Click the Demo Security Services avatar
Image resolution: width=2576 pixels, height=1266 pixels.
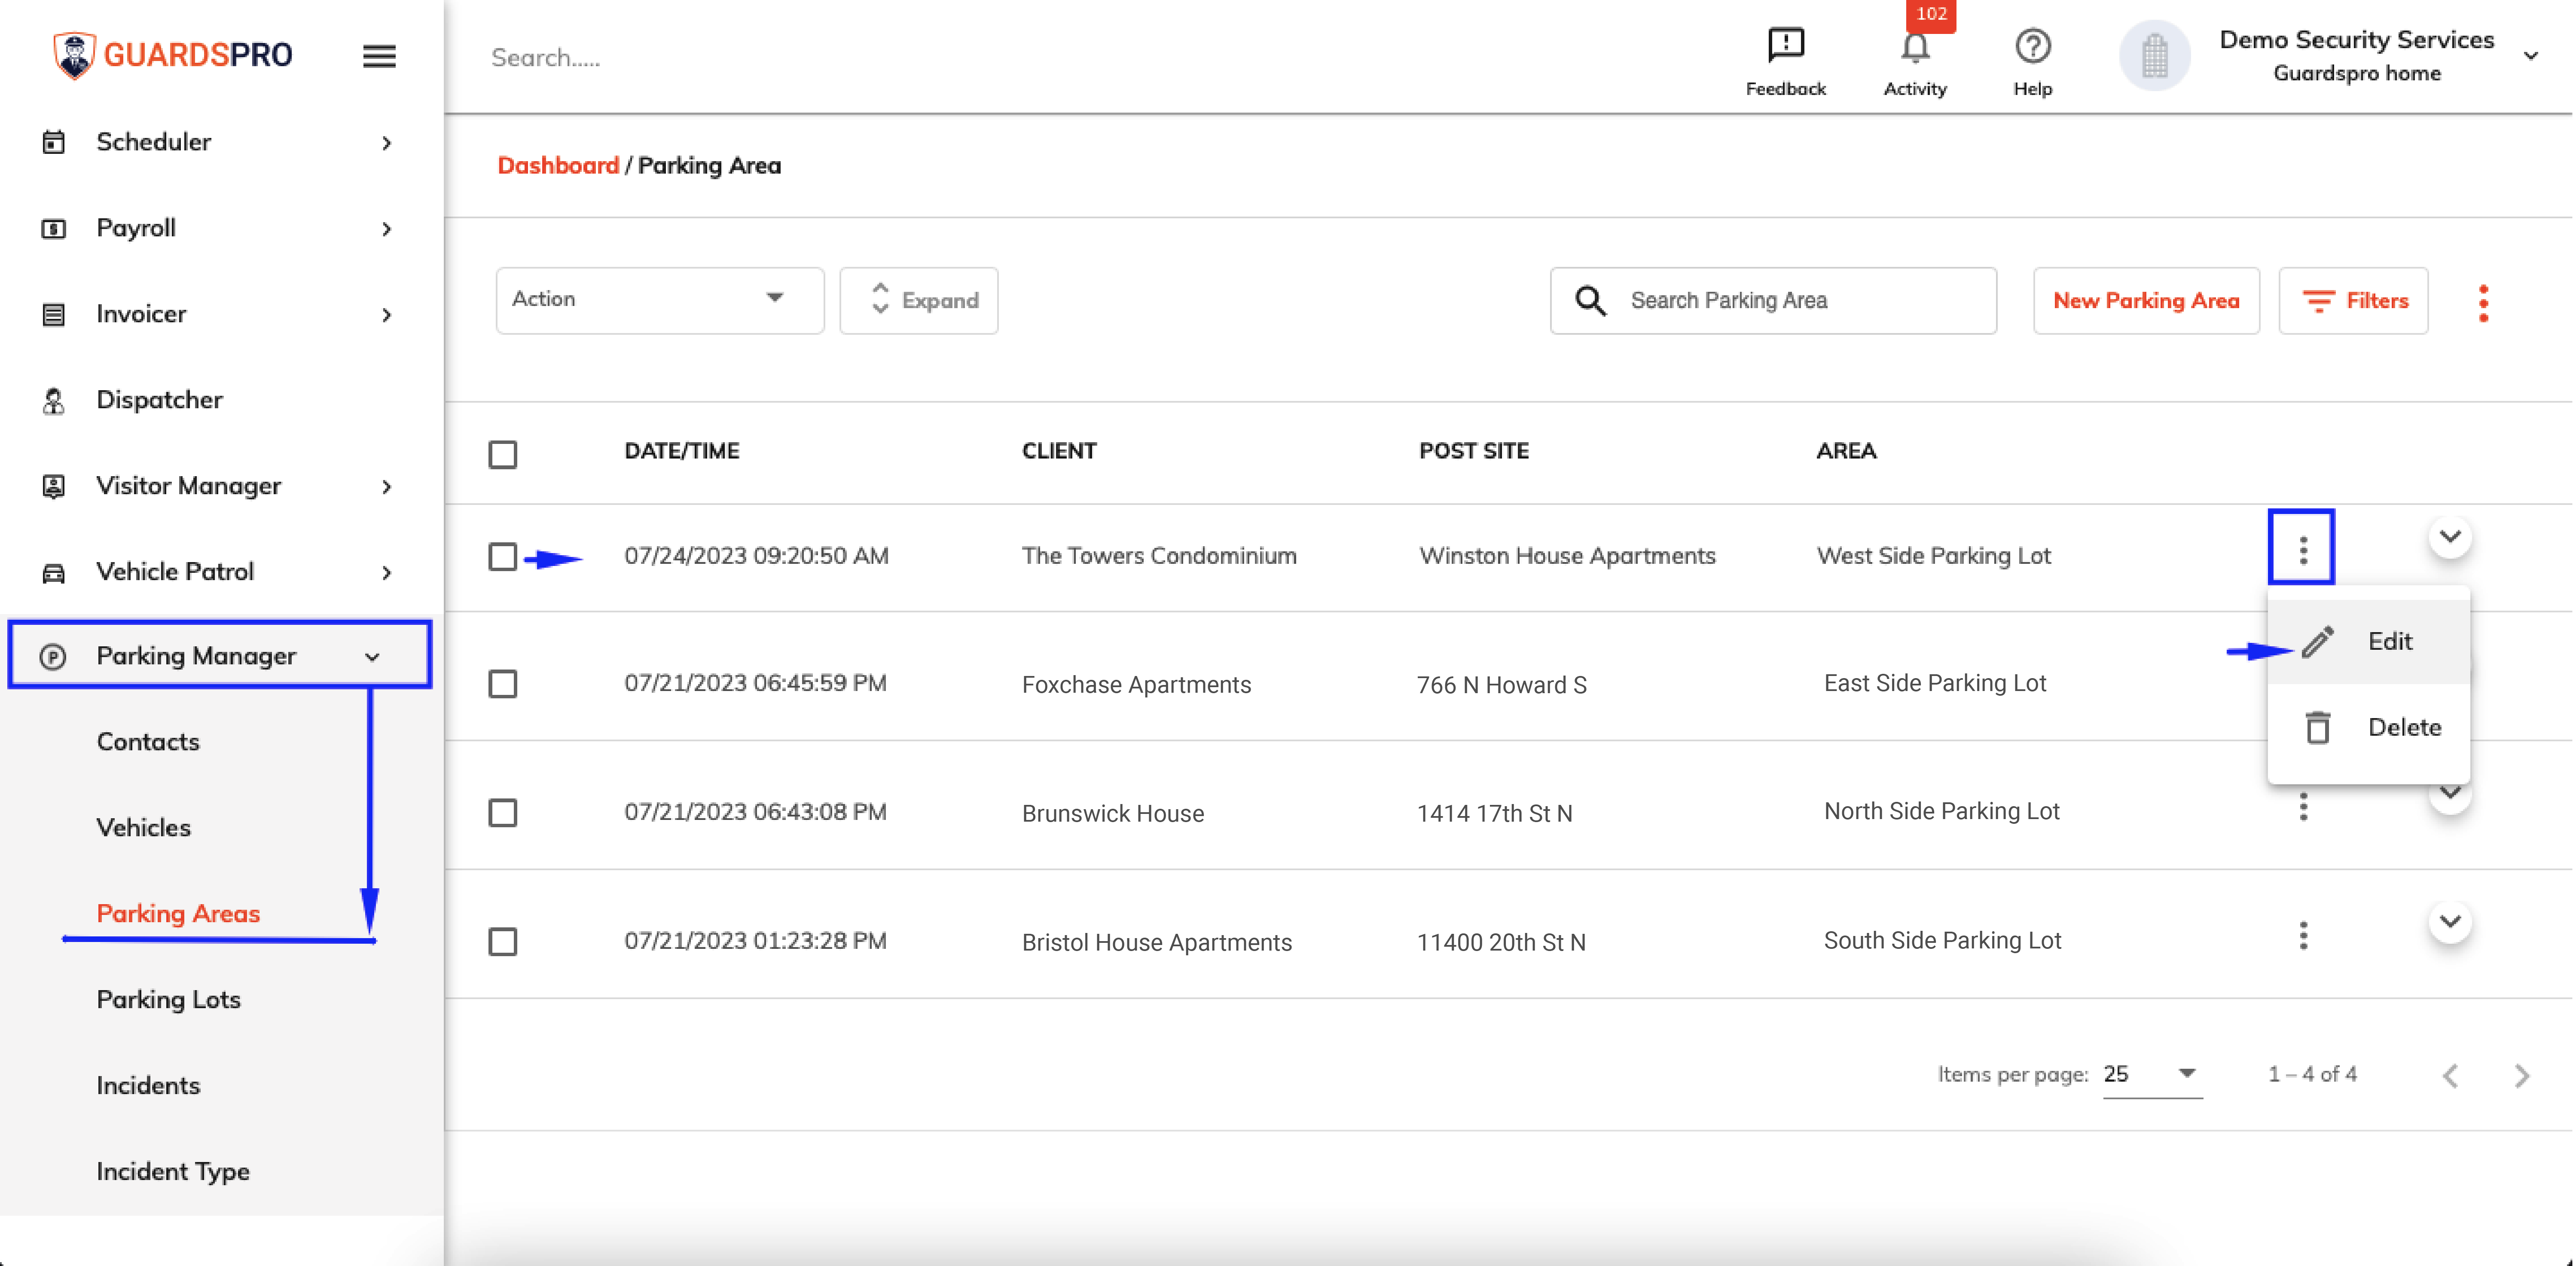point(2154,56)
